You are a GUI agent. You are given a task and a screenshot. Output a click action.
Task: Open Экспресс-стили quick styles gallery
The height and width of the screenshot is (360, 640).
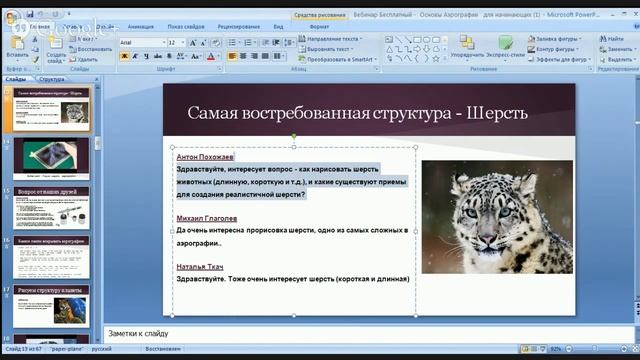pyautogui.click(x=505, y=47)
